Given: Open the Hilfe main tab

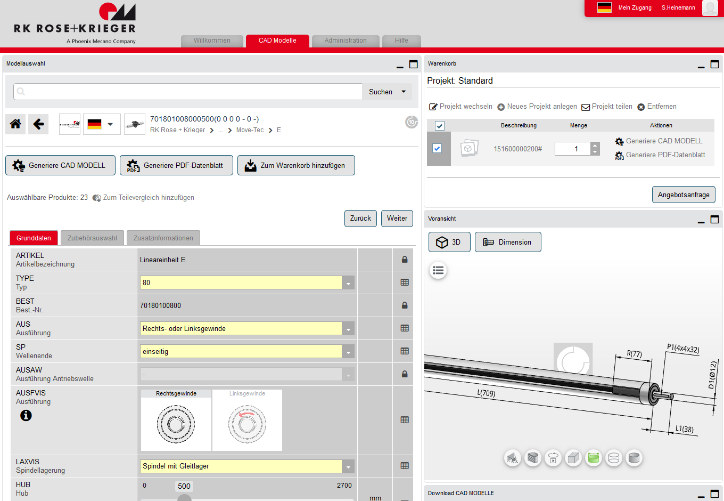Looking at the screenshot, I should 401,41.
